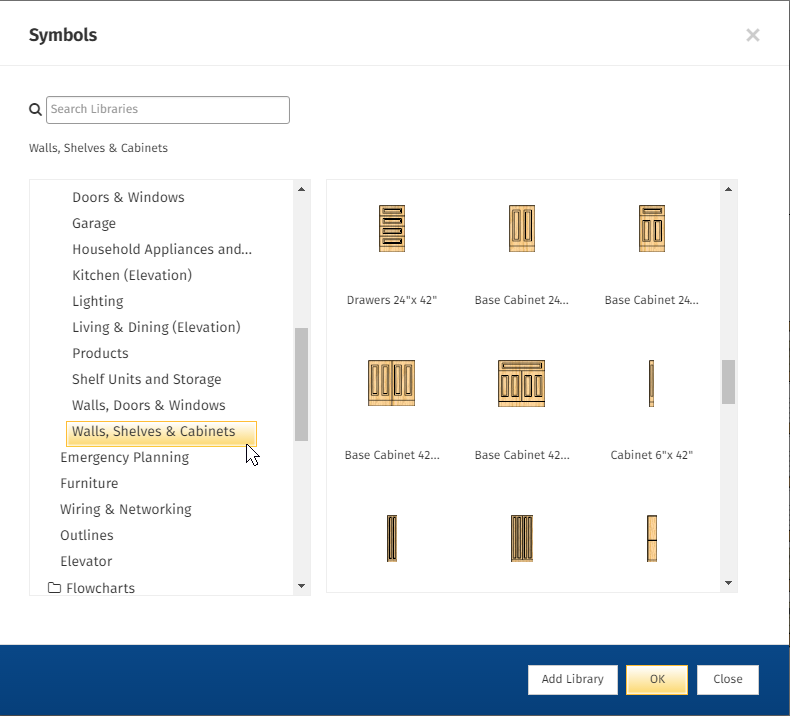
Task: Open the Outlines category
Action: [x=87, y=535]
